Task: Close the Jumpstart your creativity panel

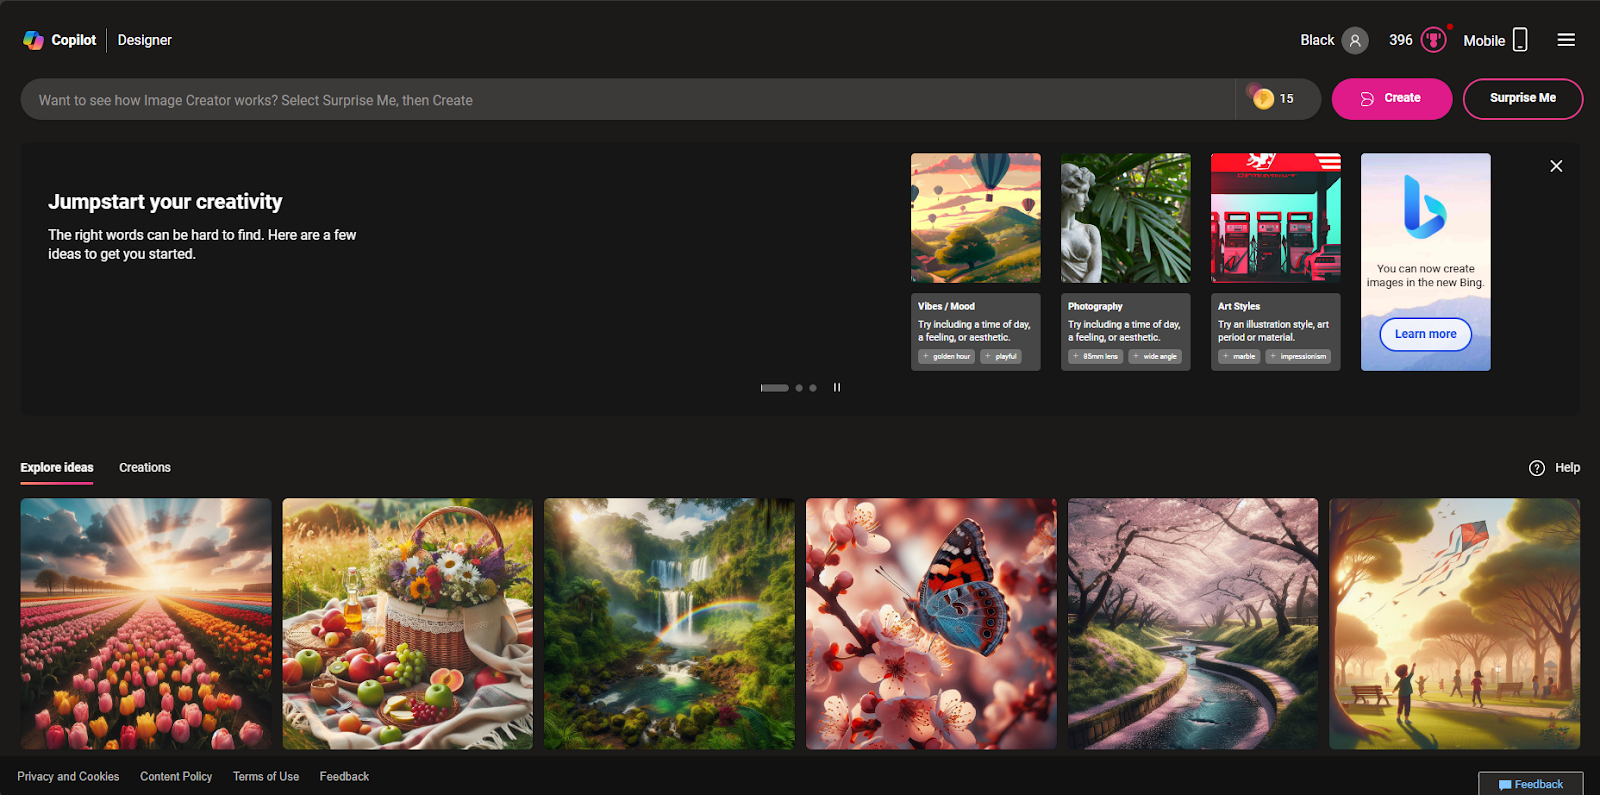Action: [1556, 166]
